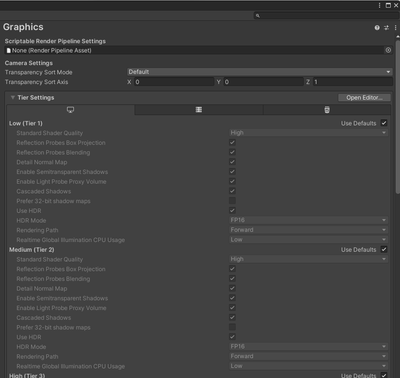
Task: Toggle Tier 2 Use HDR checkbox
Action: tap(232, 337)
